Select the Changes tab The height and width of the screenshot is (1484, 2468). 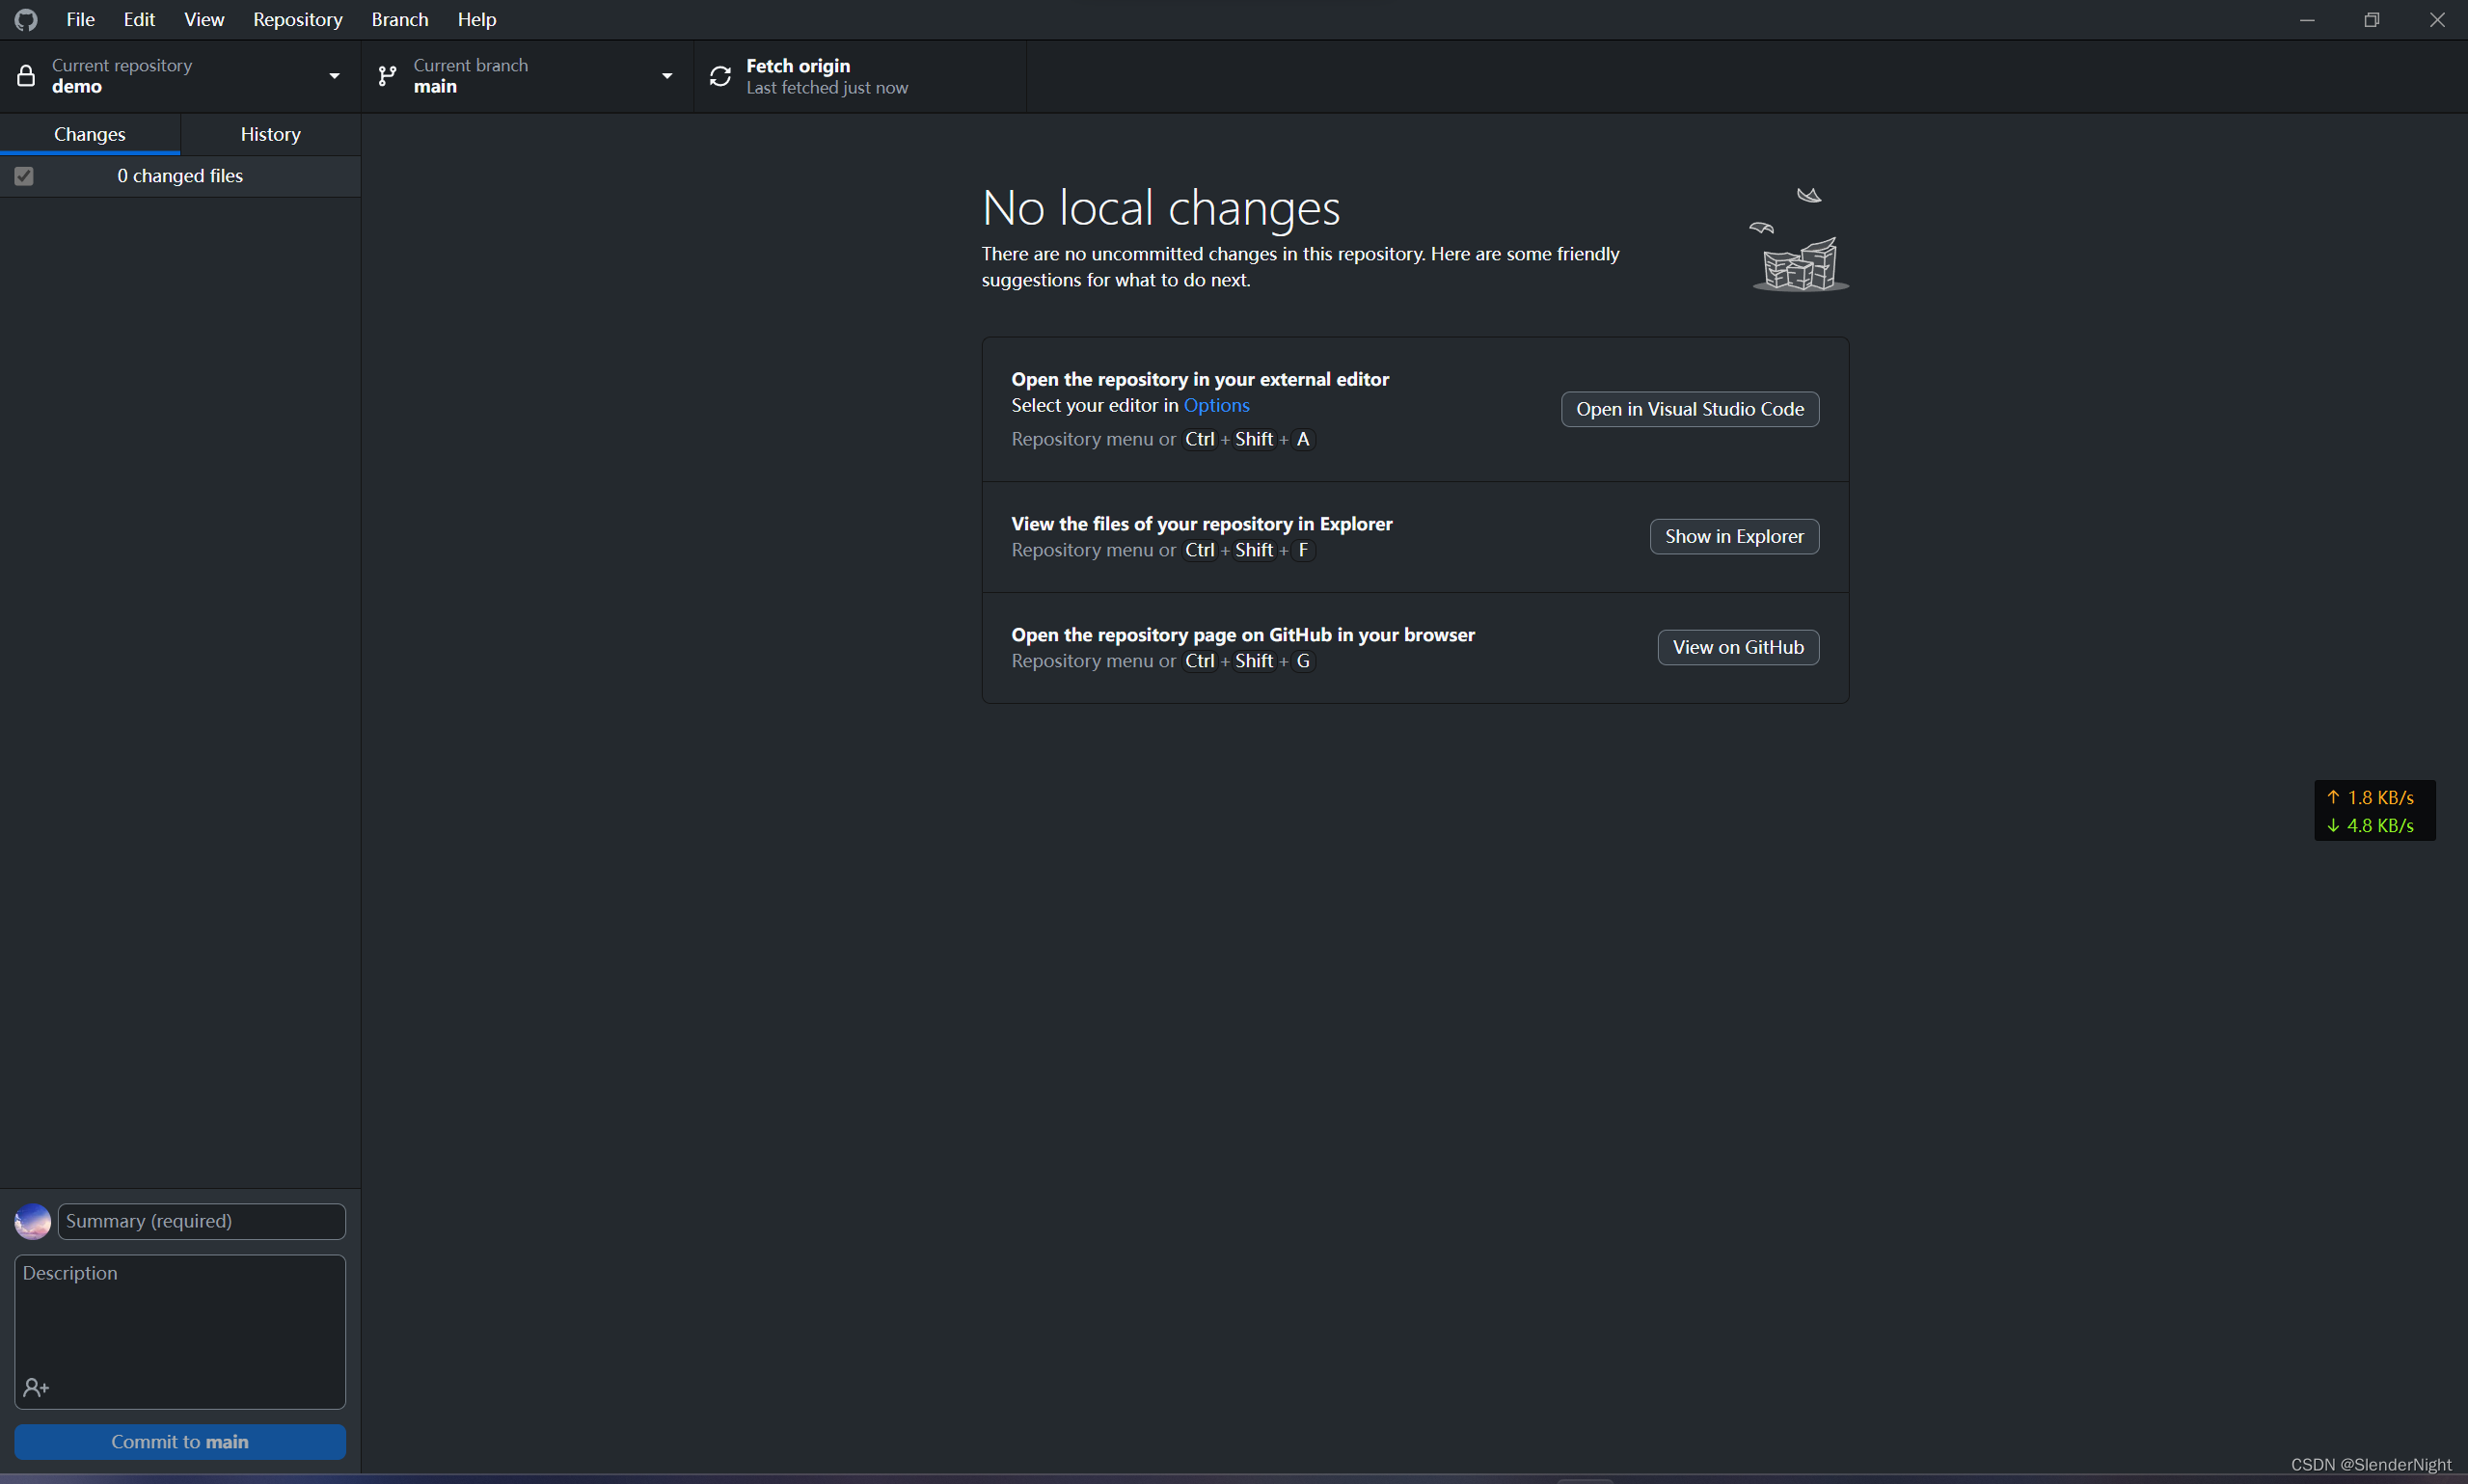click(x=89, y=134)
